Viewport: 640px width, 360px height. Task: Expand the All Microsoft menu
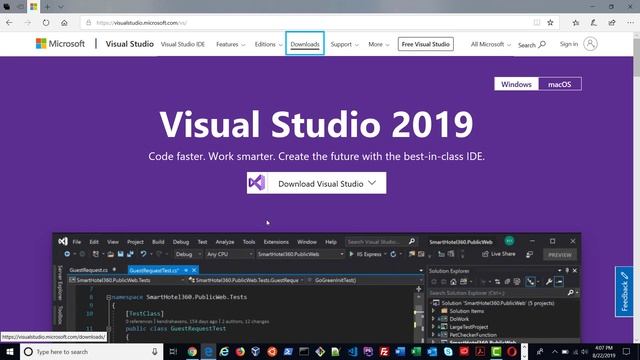tap(491, 44)
